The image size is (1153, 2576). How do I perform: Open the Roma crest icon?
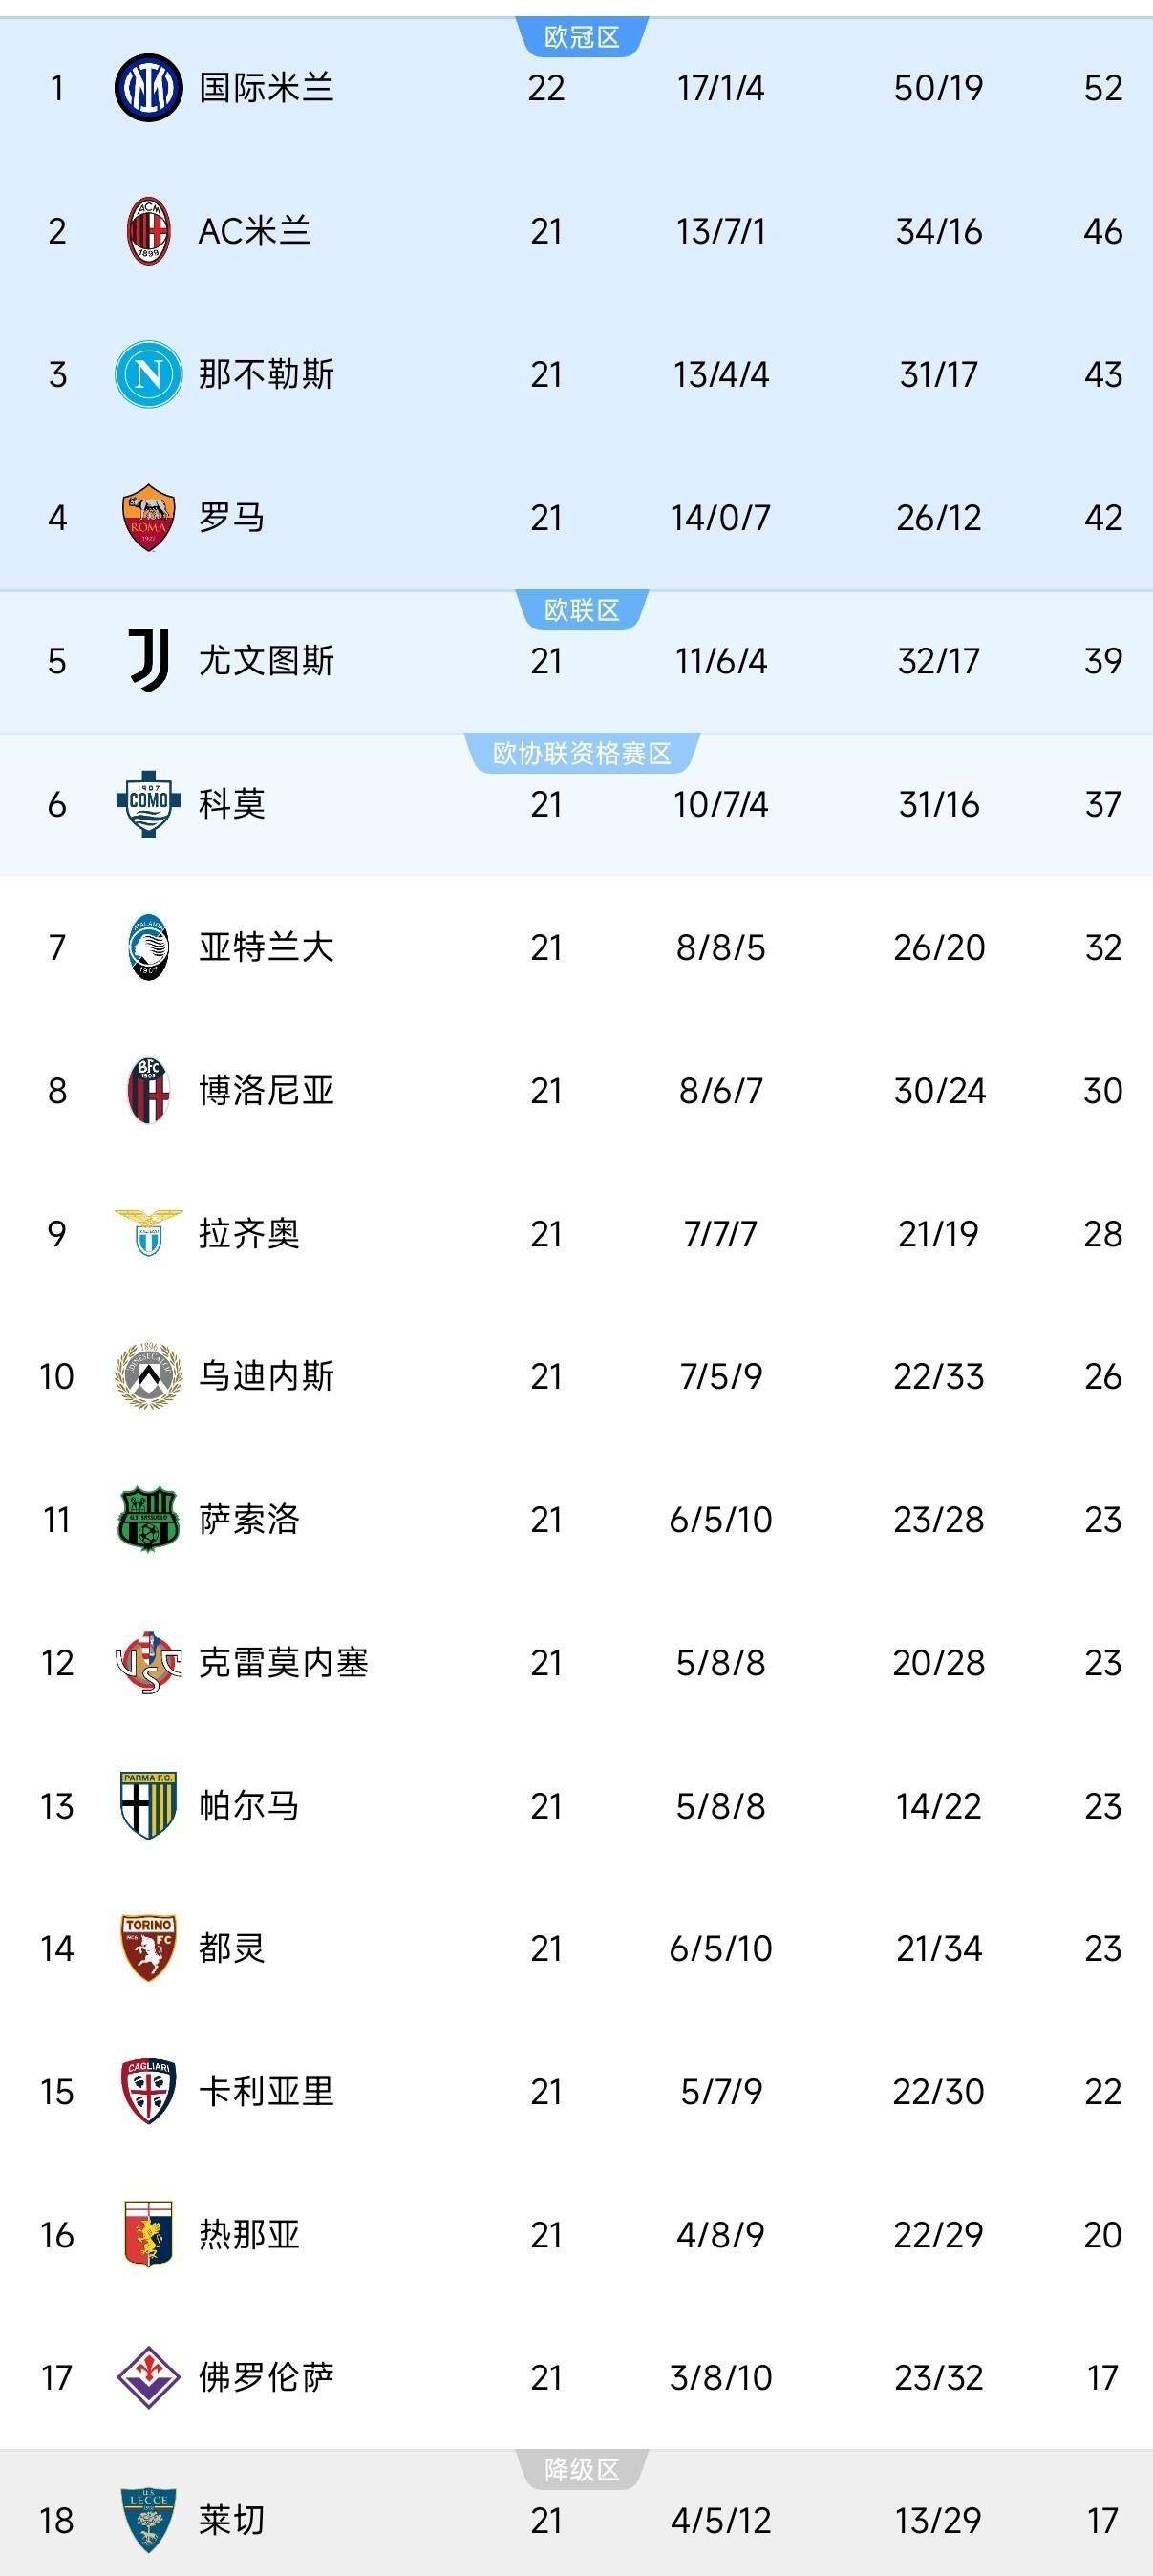tap(148, 517)
